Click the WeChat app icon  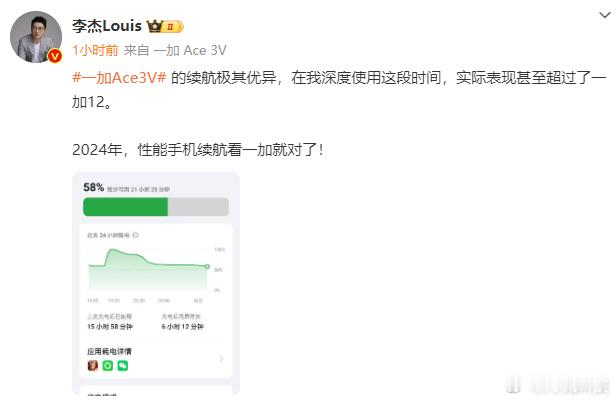(x=123, y=366)
